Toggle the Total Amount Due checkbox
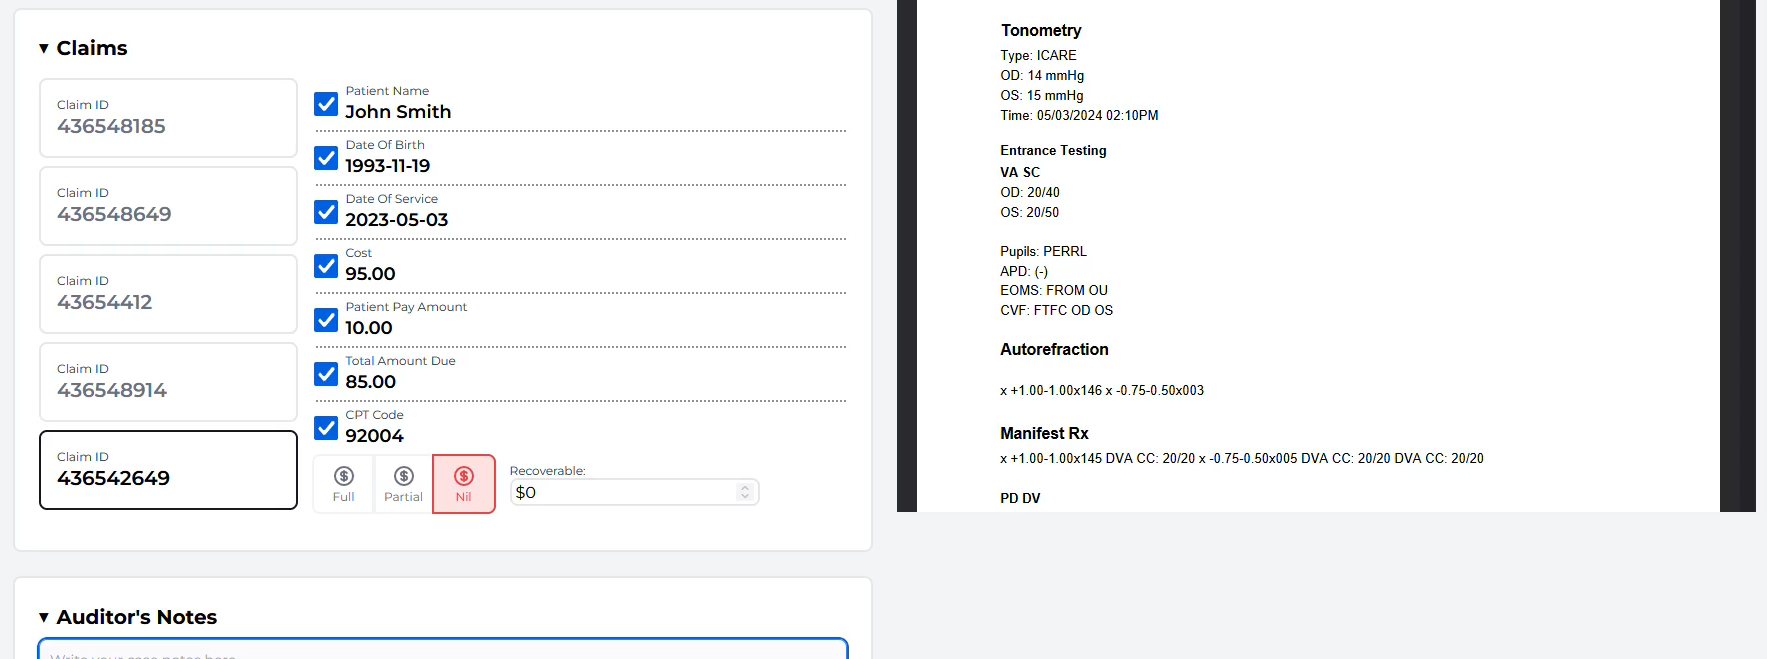 coord(326,374)
